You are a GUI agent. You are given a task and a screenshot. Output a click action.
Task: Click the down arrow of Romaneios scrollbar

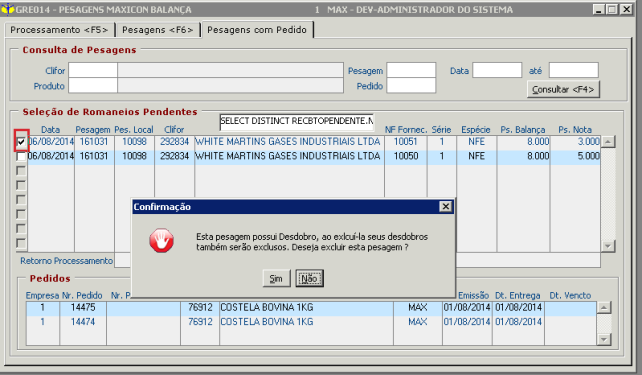(608, 246)
